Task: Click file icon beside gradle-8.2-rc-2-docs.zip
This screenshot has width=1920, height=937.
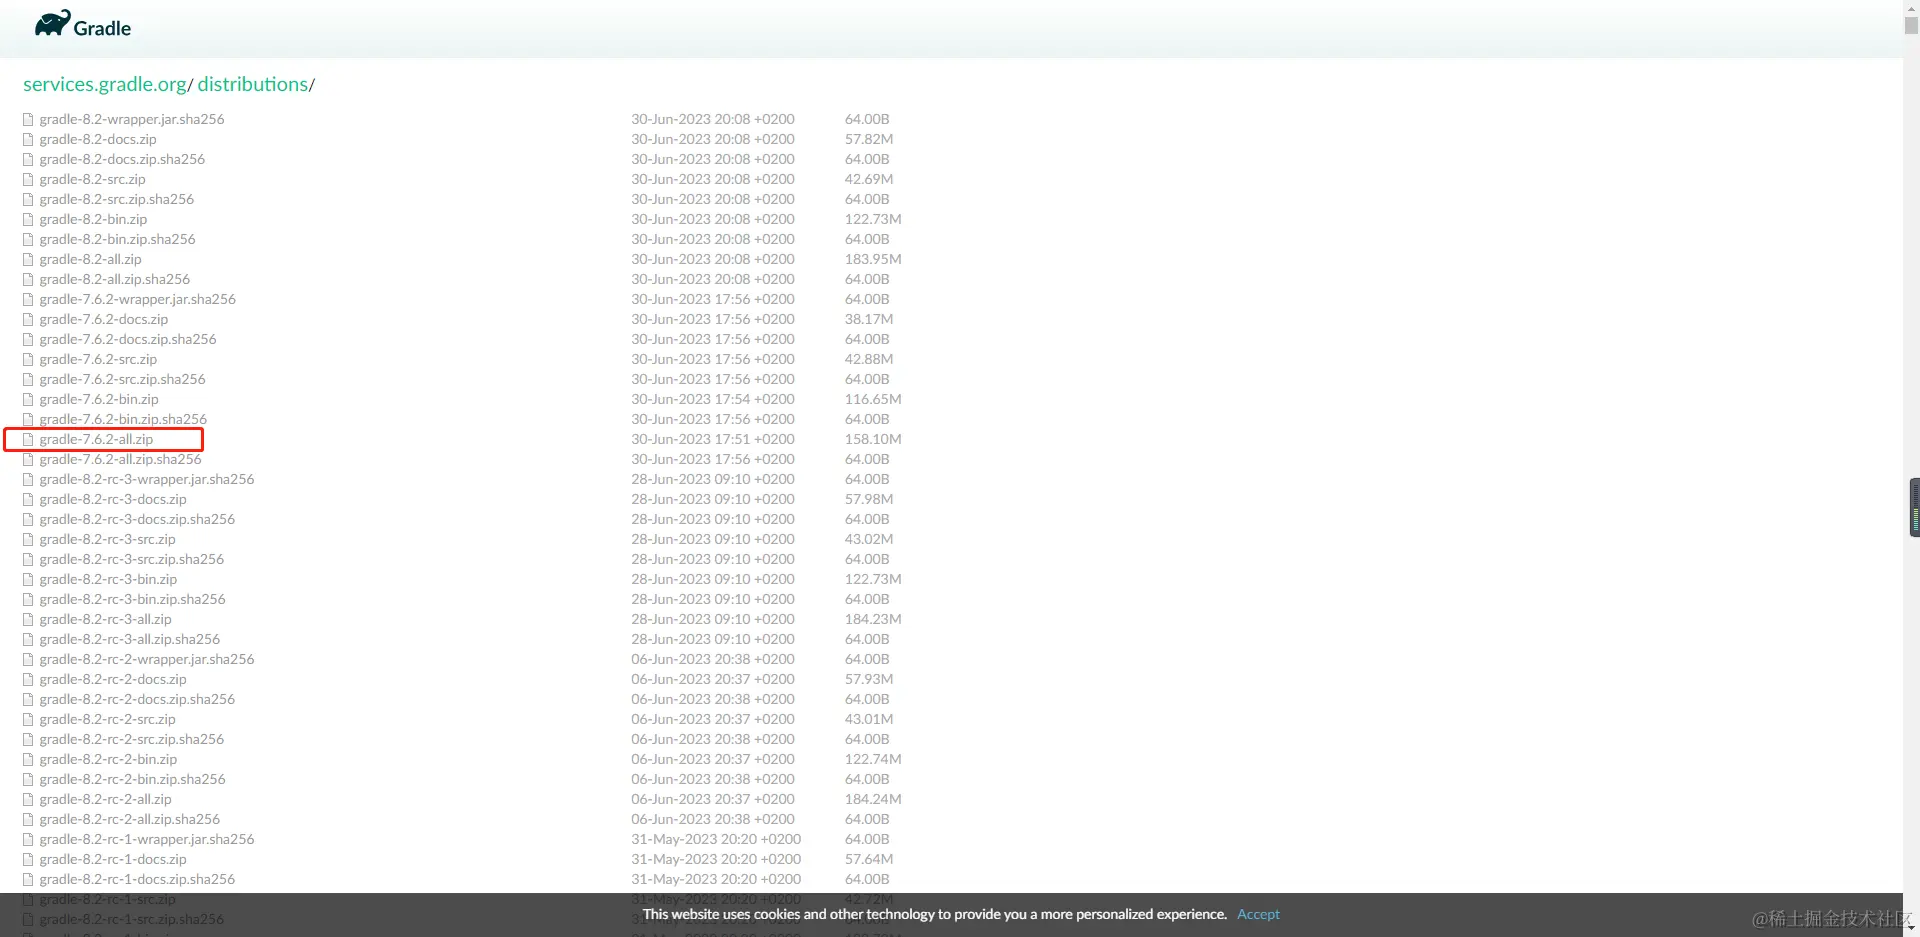Action: (28, 679)
